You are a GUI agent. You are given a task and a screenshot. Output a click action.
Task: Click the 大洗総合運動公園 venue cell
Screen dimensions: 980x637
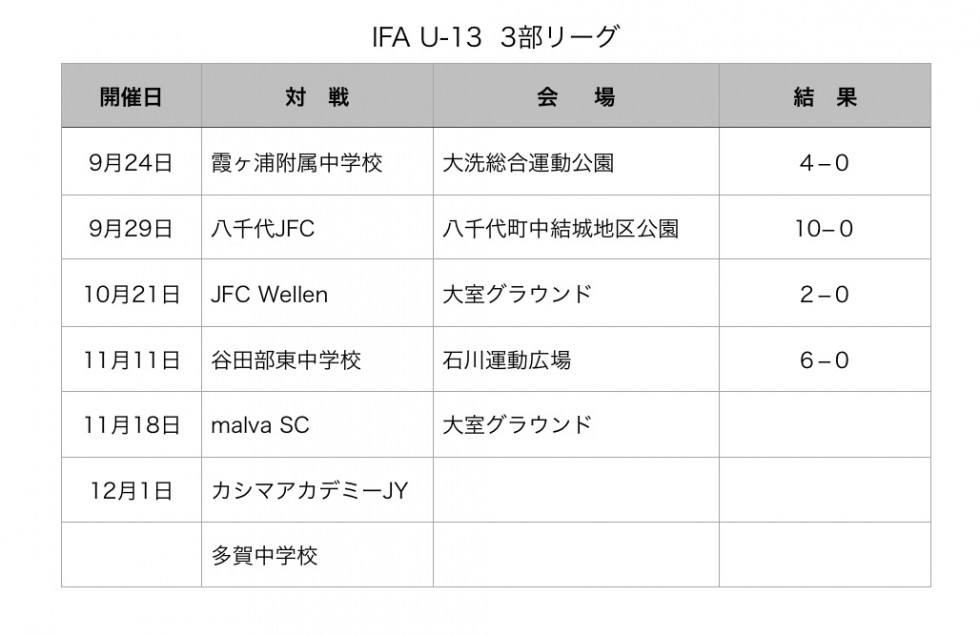[576, 163]
